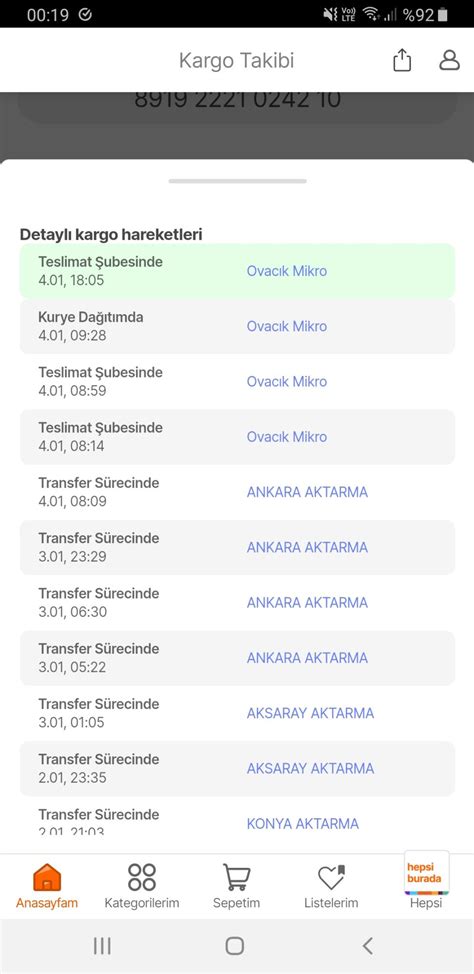The width and height of the screenshot is (474, 974).
Task: Select Transfer Sürecinde 3.01 05:22 row
Action: point(237,658)
